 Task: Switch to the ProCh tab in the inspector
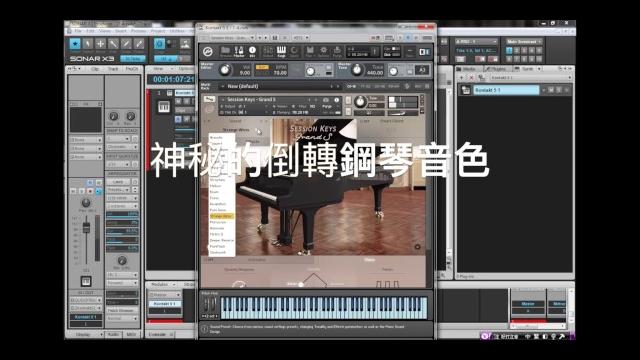[131, 69]
